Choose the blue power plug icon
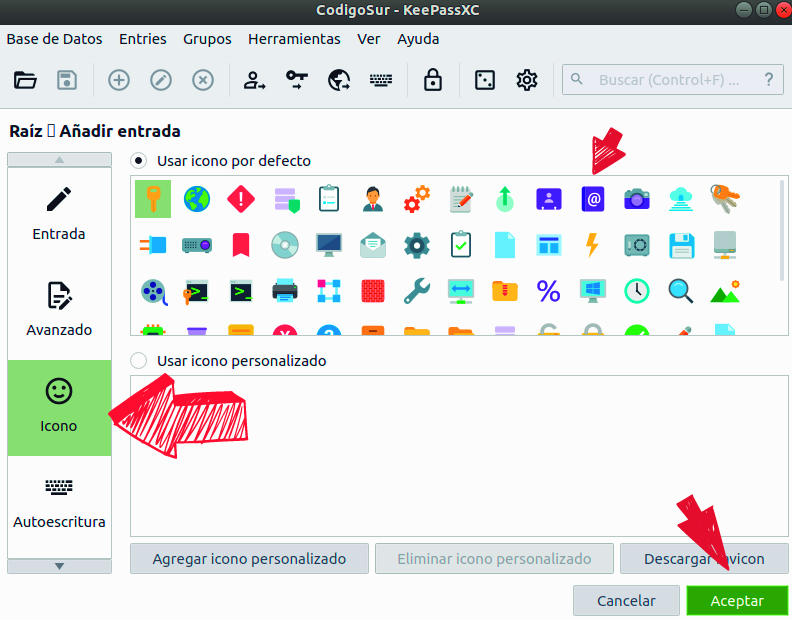 point(153,246)
